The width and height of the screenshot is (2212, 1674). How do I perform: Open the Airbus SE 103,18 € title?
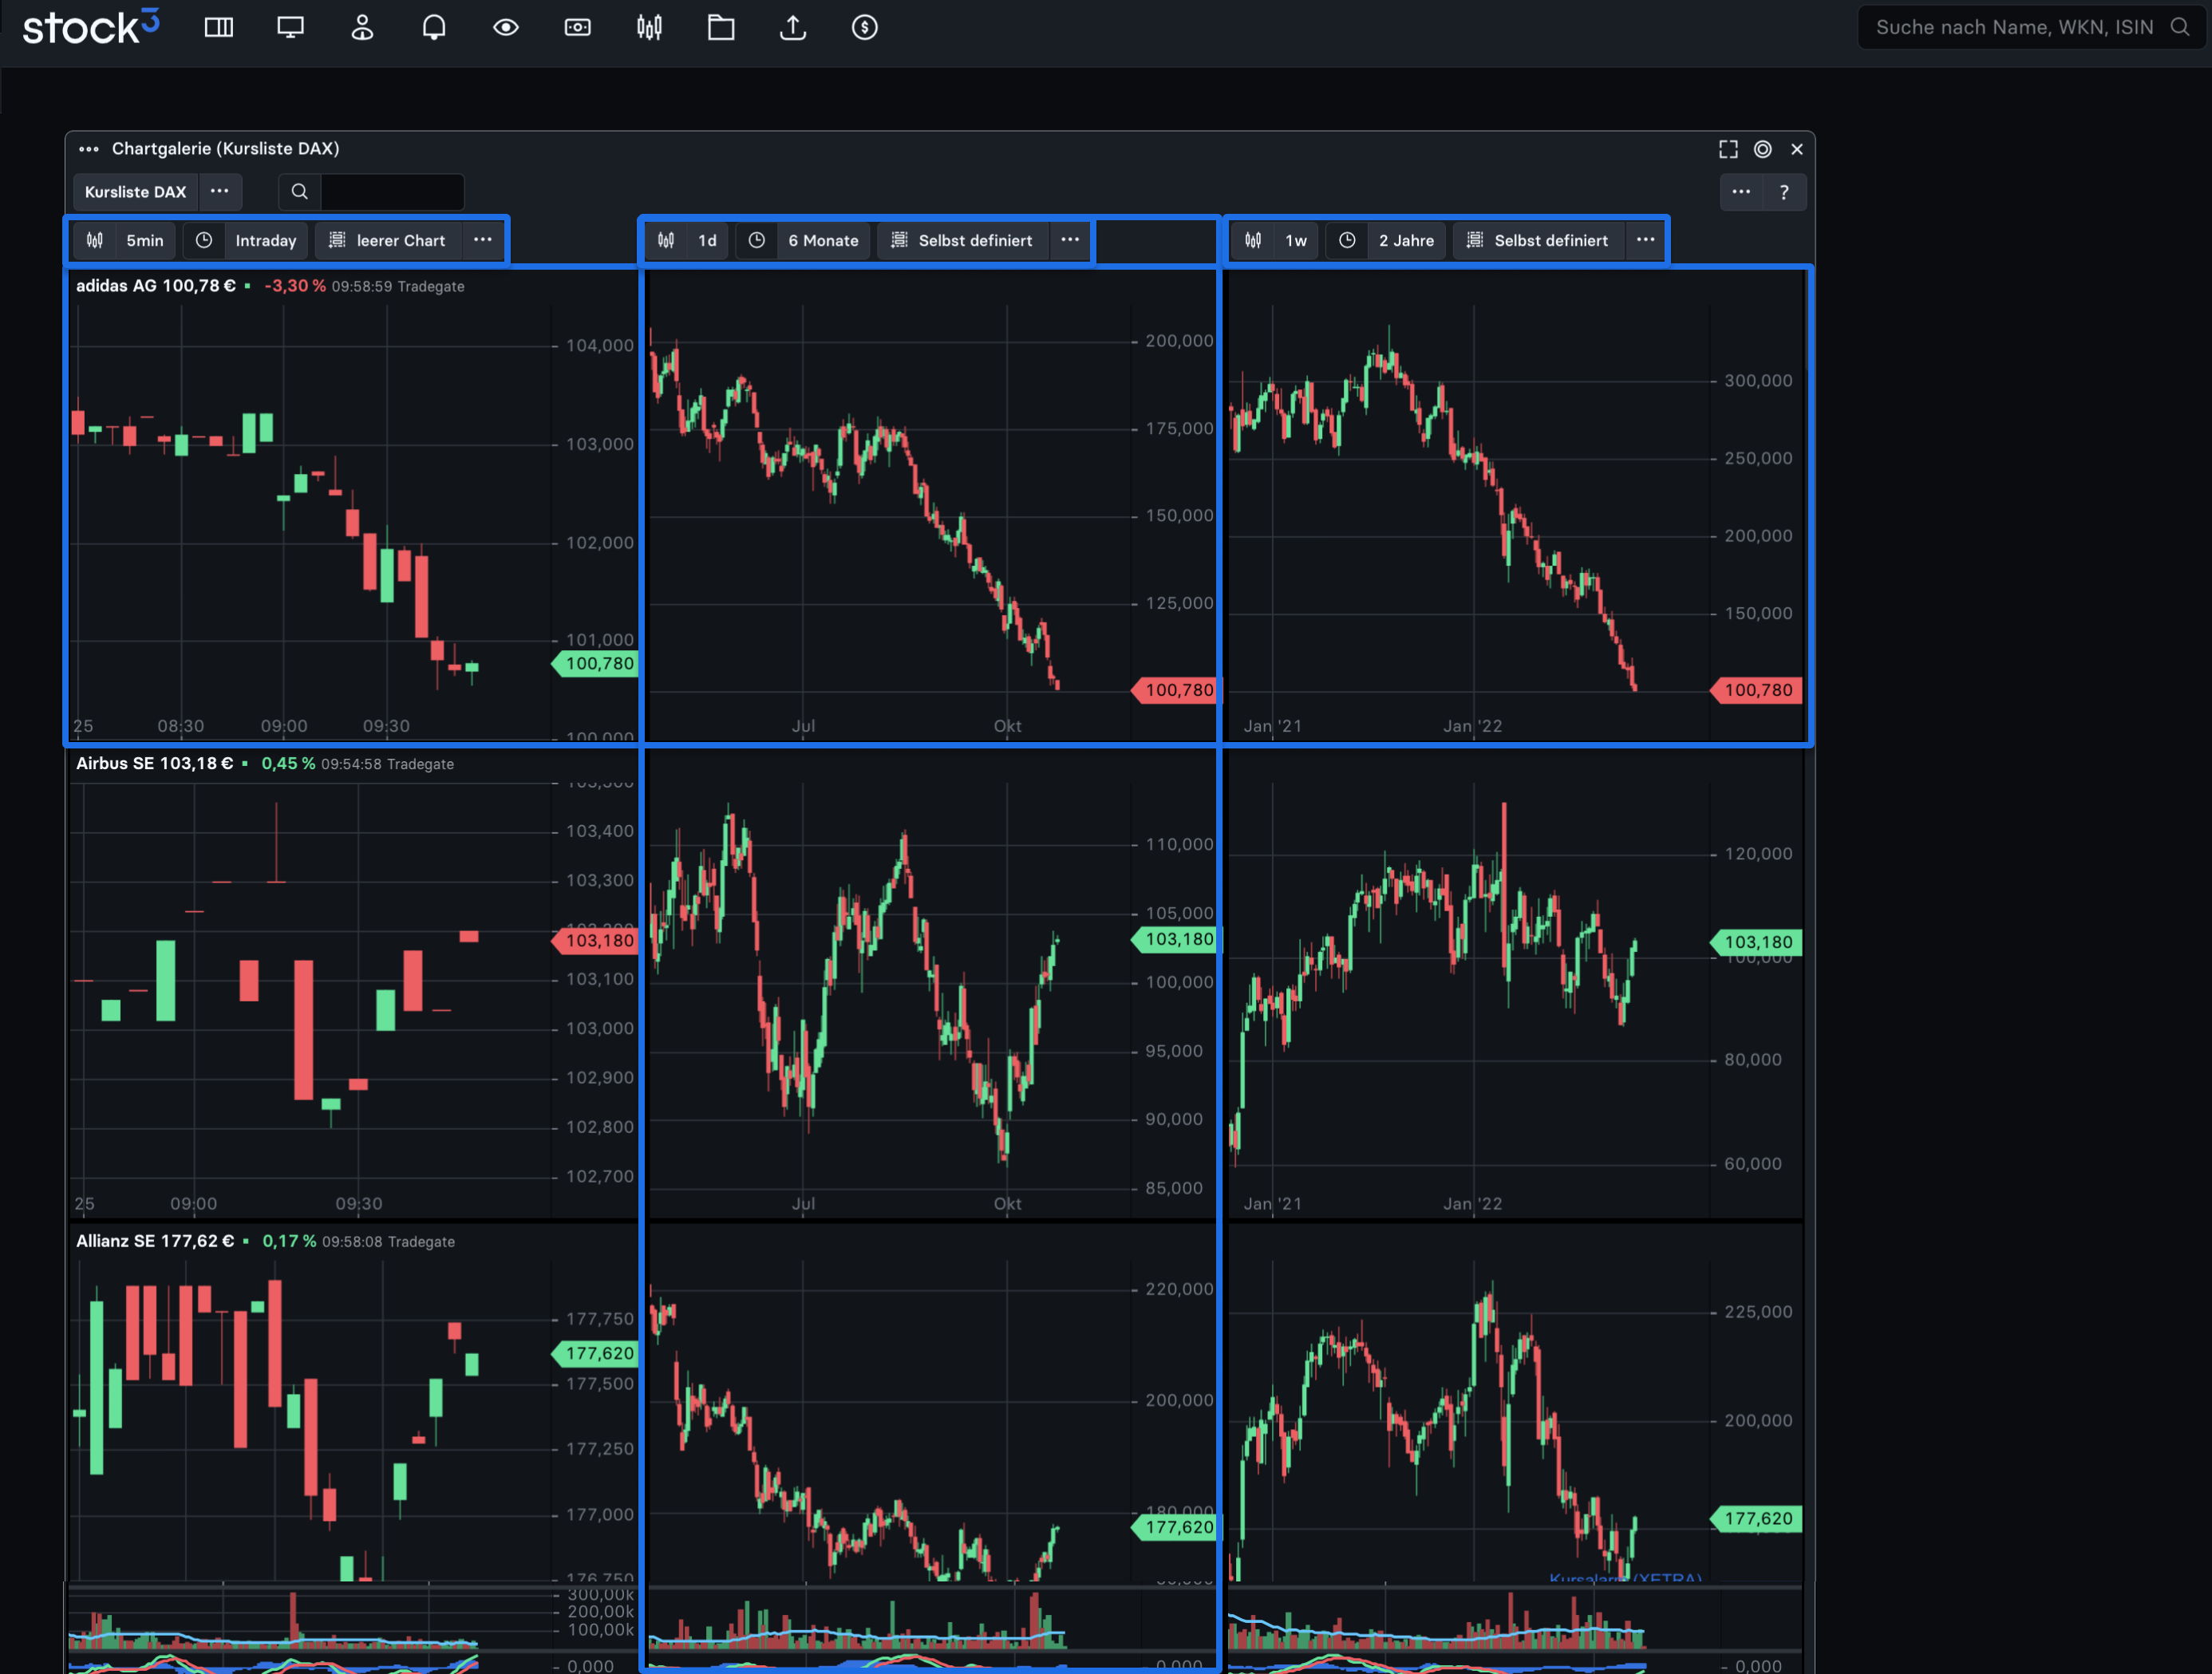click(x=155, y=764)
